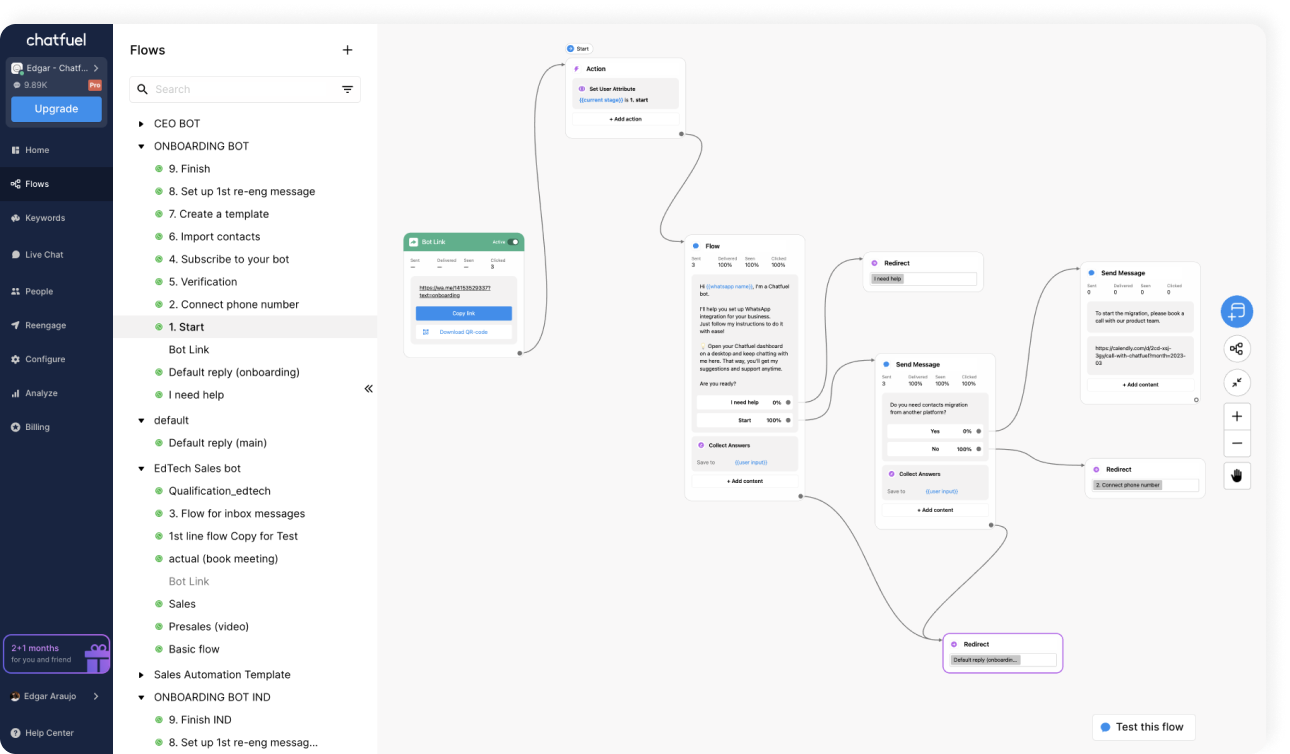Click the Billing icon
Viewport: 1290px width, 754px height.
click(x=16, y=427)
